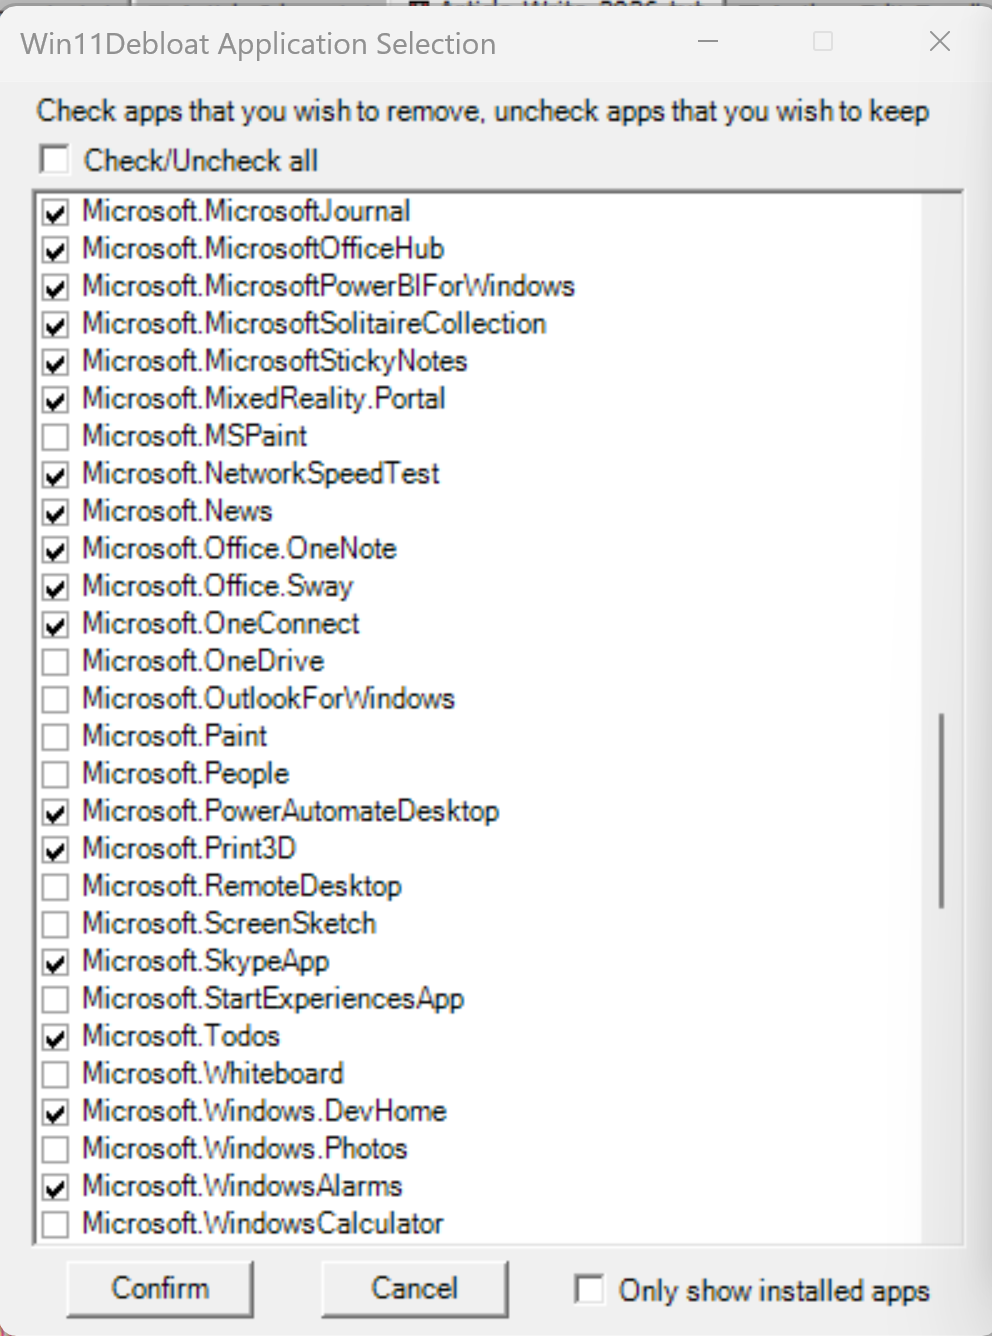Check Microsoft.StartExperiencesApp for removal
The image size is (992, 1336).
tap(56, 1000)
